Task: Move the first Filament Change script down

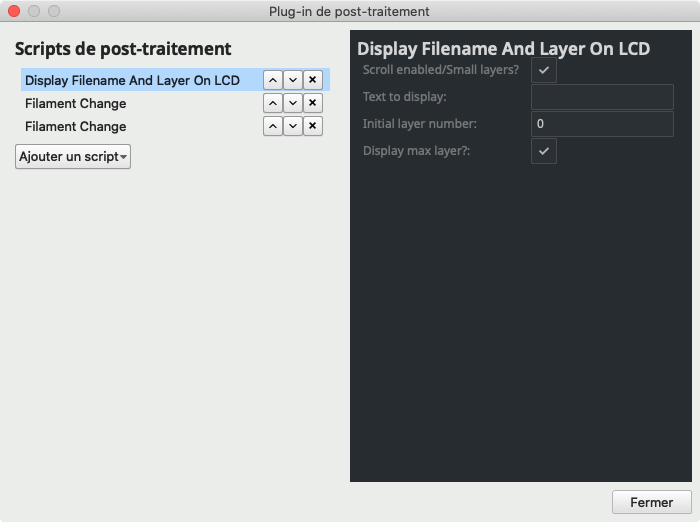Action: 292,103
